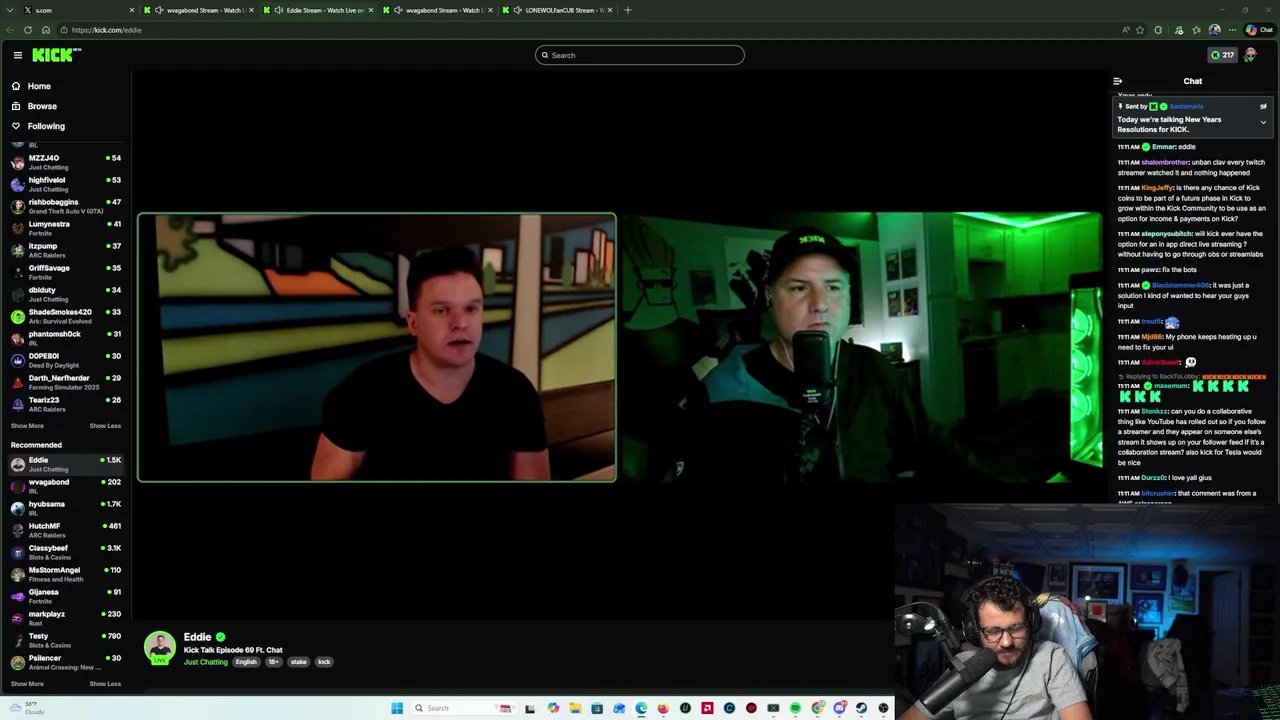Open the browser profile avatar
Screen dimensions: 1280x720
tap(1214, 30)
